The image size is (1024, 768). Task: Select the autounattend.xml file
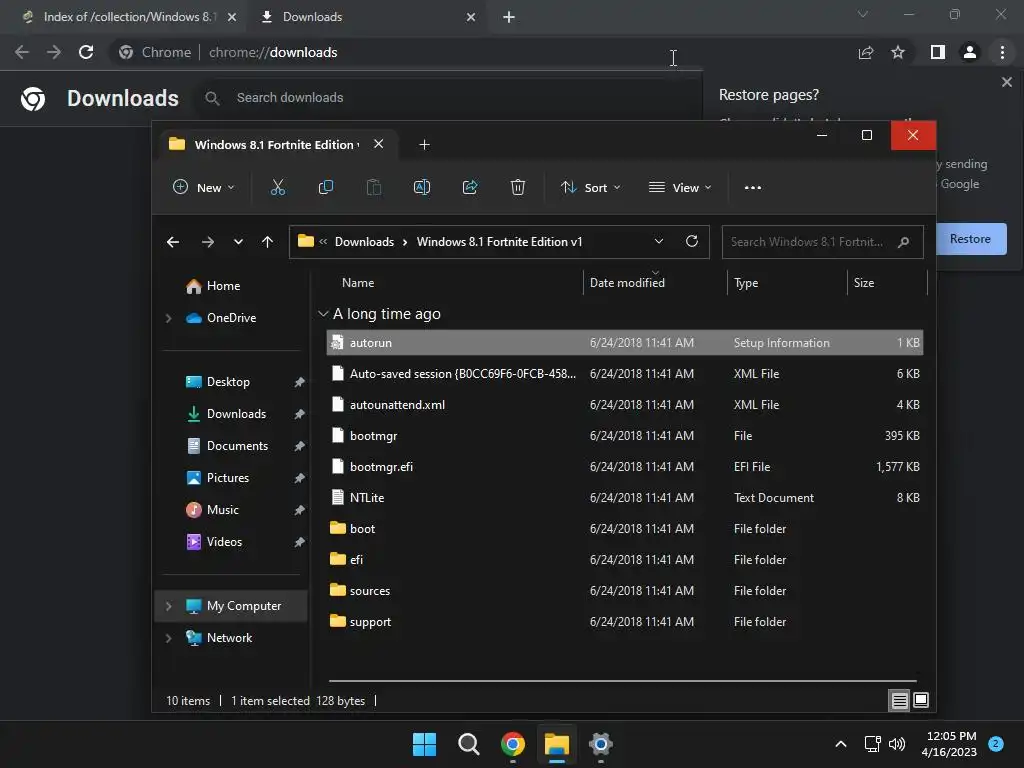625,405
